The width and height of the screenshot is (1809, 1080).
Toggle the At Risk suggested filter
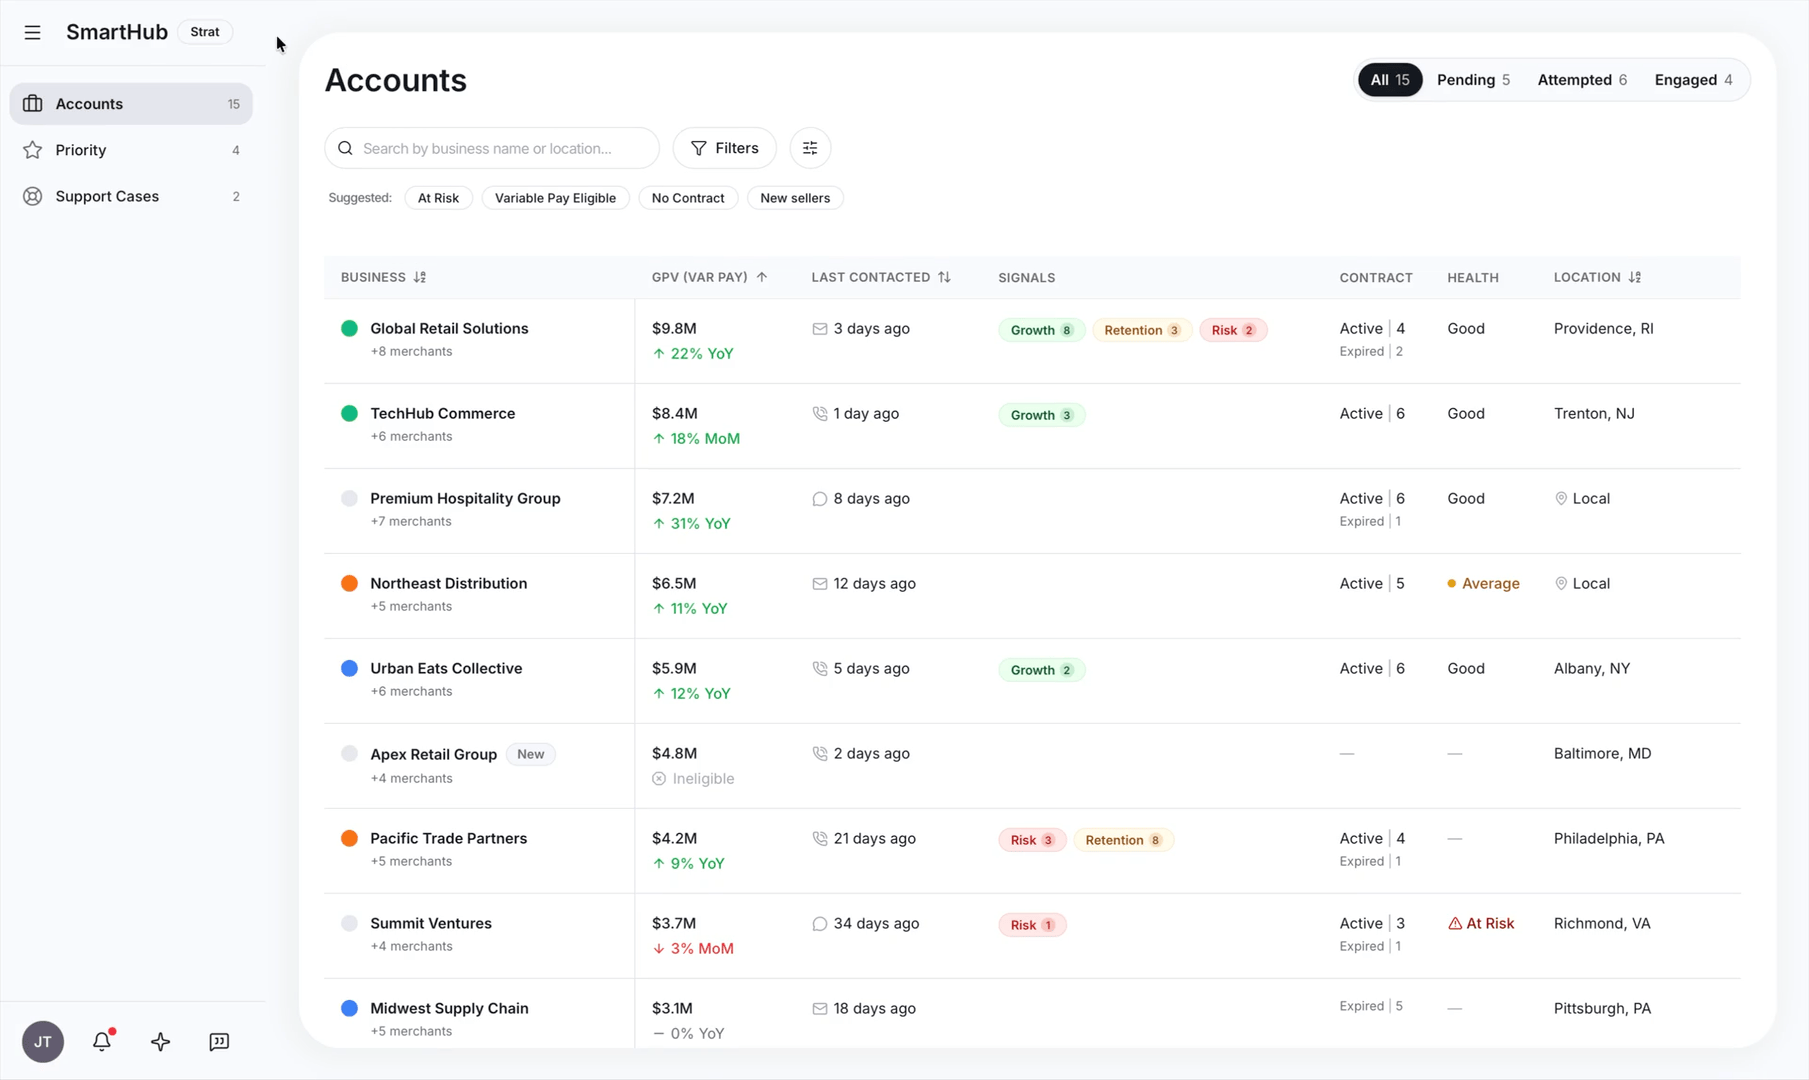coord(438,197)
